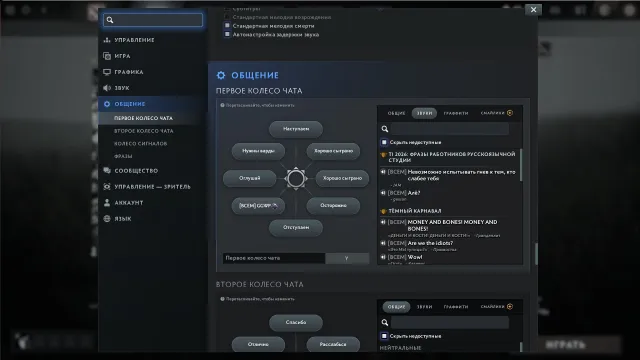Close the settings window with the X
Image resolution: width=640 pixels, height=360 pixels.
click(x=533, y=10)
